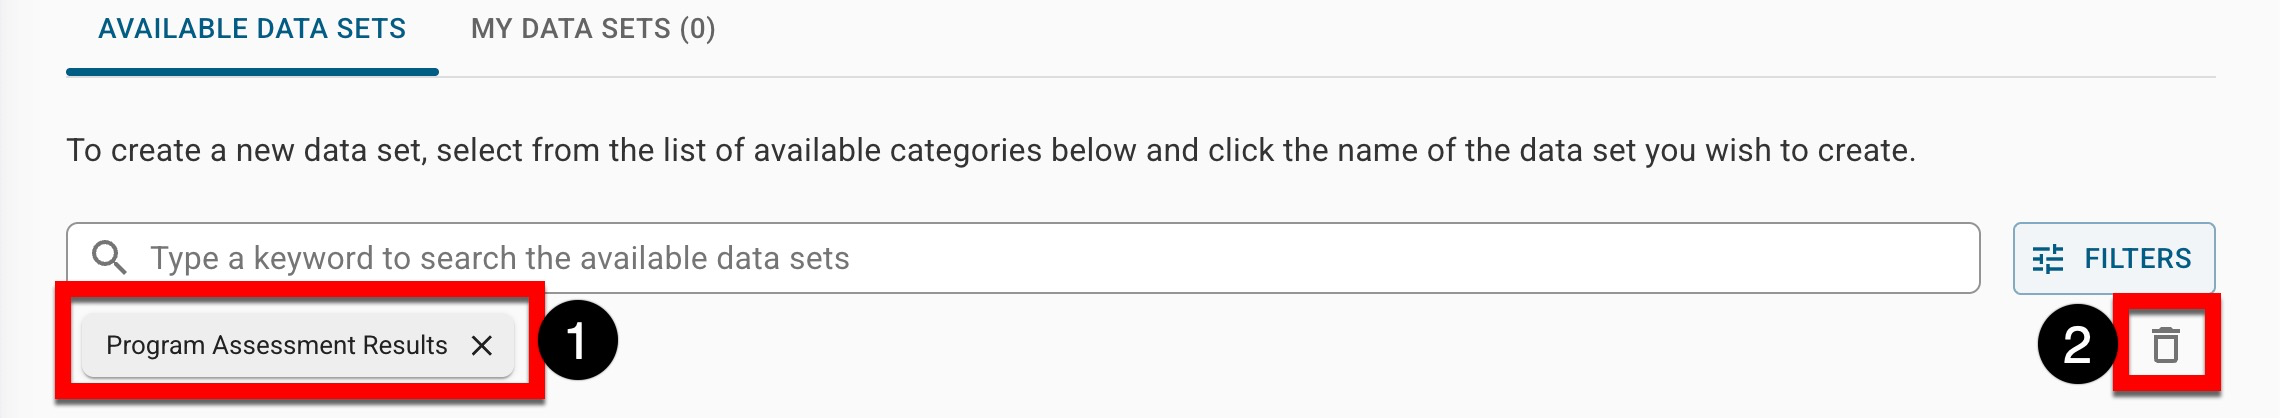The width and height of the screenshot is (2280, 418).
Task: Click the filter sliders icon
Action: 2047,259
